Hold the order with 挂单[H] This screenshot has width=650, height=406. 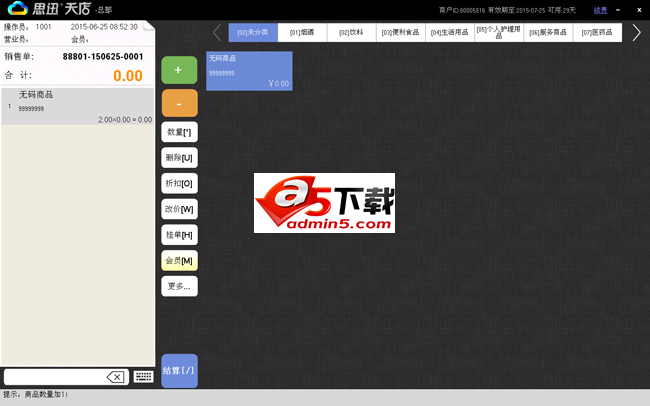(x=179, y=235)
